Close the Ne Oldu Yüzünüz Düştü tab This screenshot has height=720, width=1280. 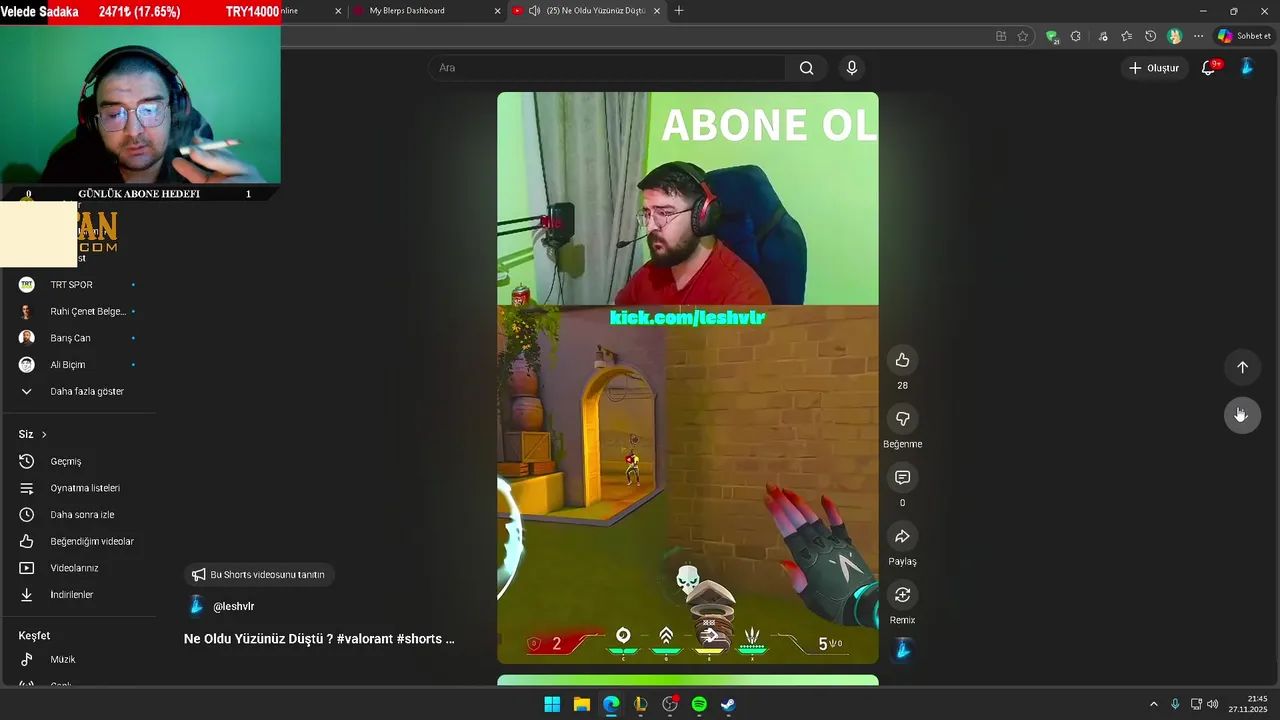point(657,11)
